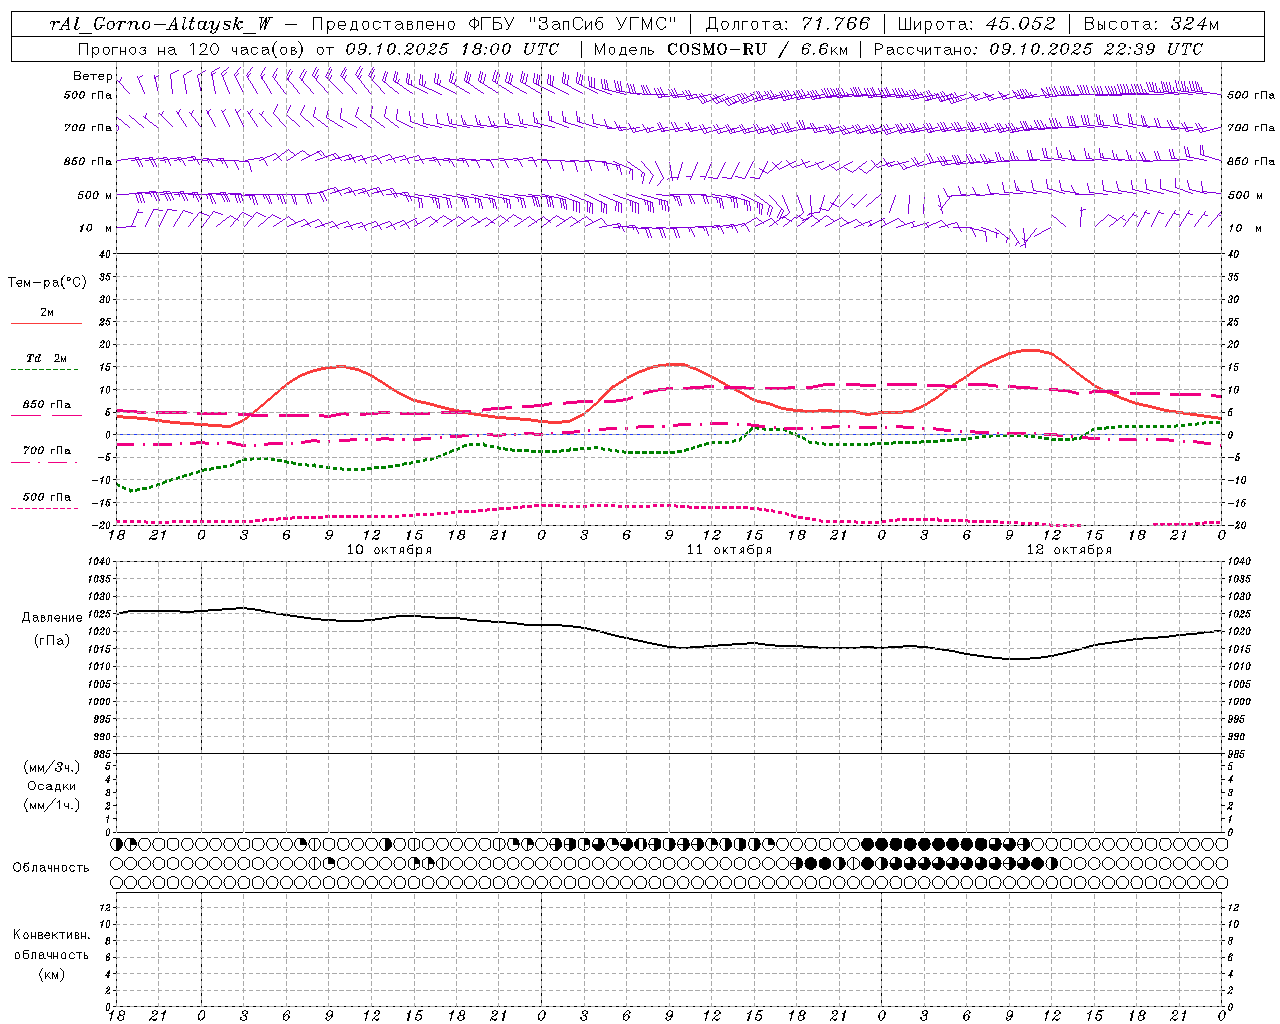
Task: Click the "Облачность" cloud cover row label
Action: coord(51,867)
